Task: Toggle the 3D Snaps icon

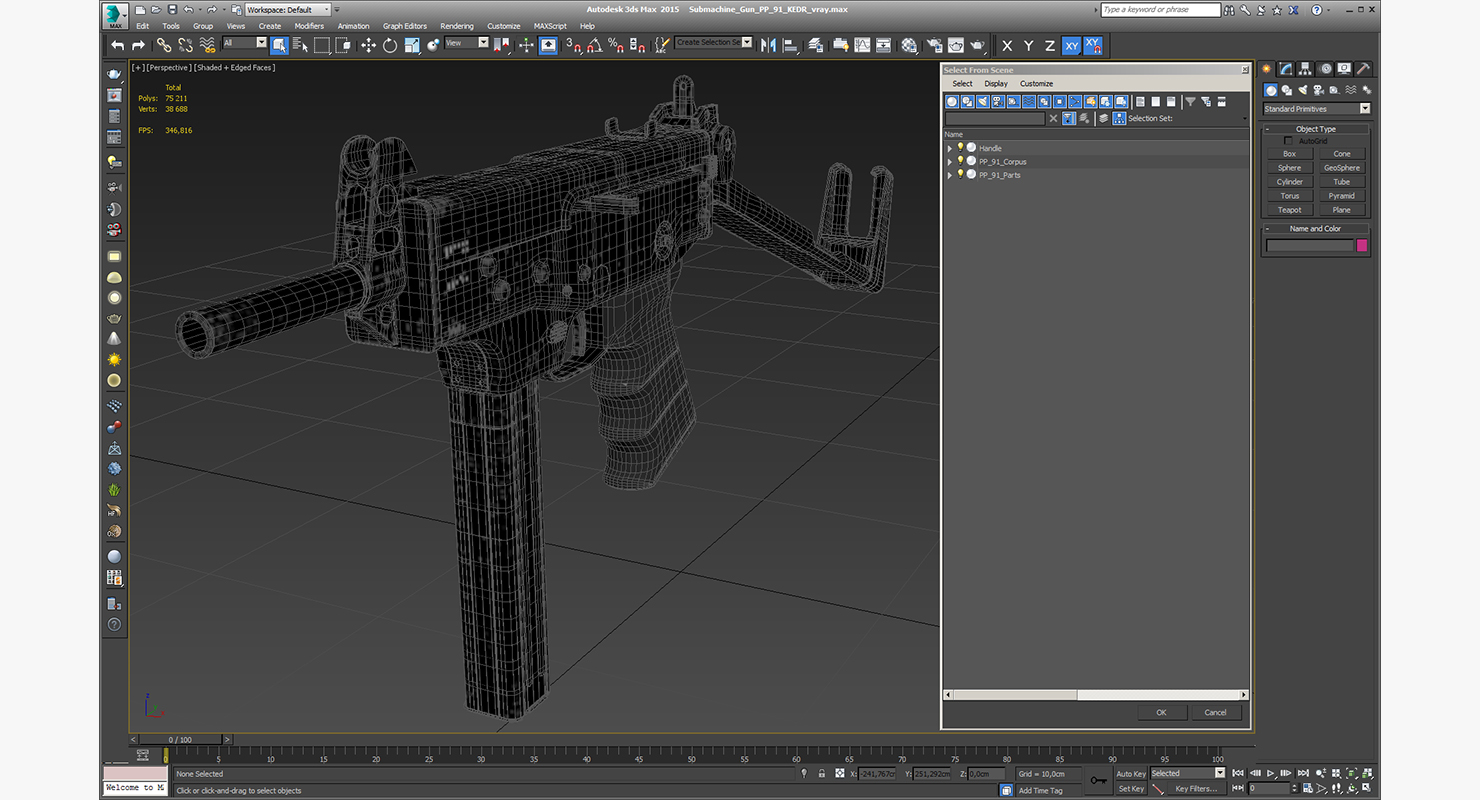Action: tap(573, 45)
